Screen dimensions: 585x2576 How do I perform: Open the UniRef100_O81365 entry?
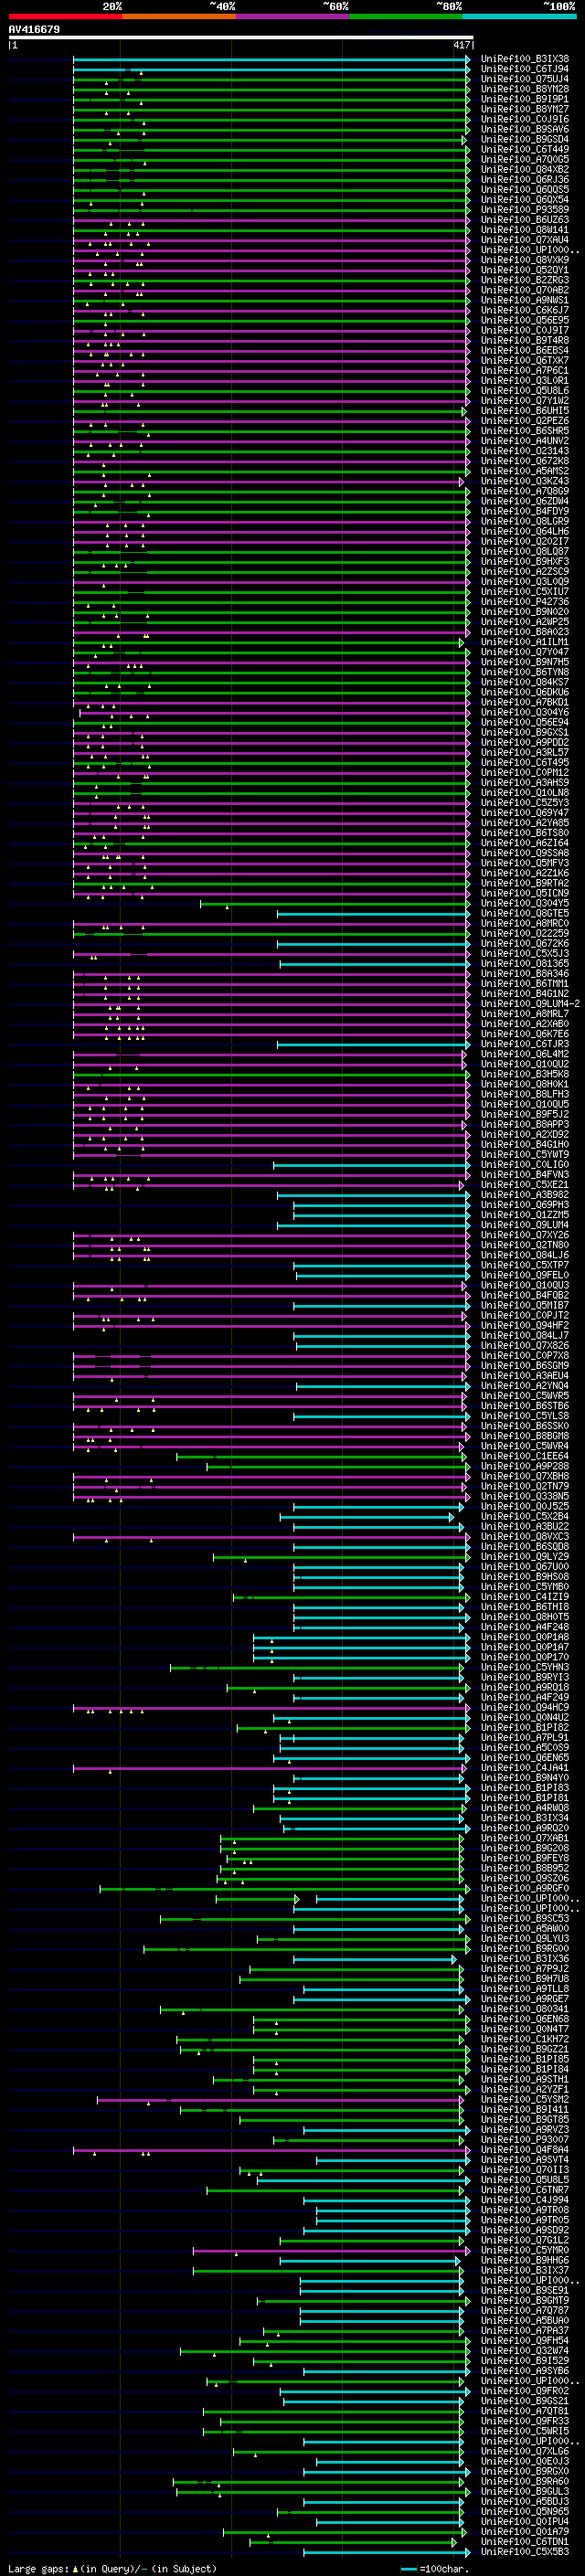525,963
